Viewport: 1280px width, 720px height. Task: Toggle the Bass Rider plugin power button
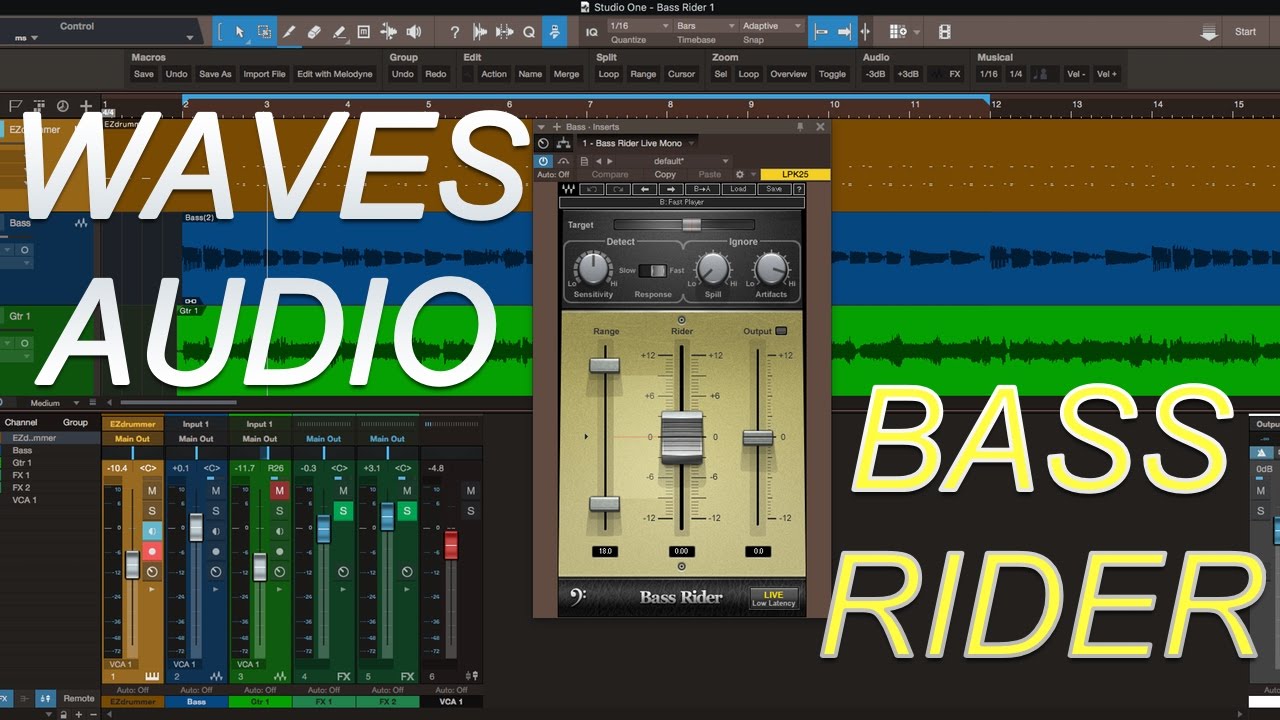click(x=543, y=161)
